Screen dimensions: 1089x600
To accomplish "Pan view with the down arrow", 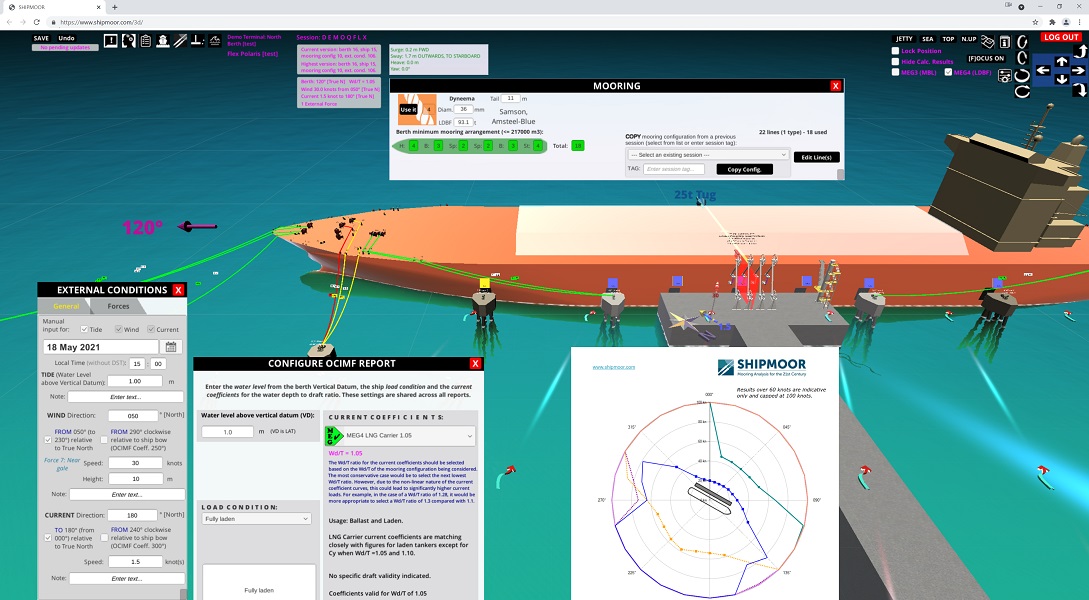I will tap(1062, 79).
